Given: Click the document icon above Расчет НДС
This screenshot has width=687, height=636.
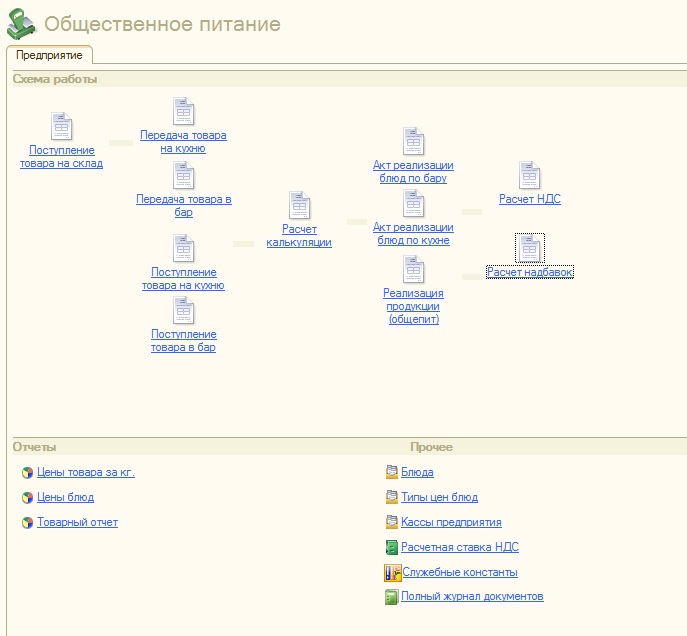Looking at the screenshot, I should (530, 176).
